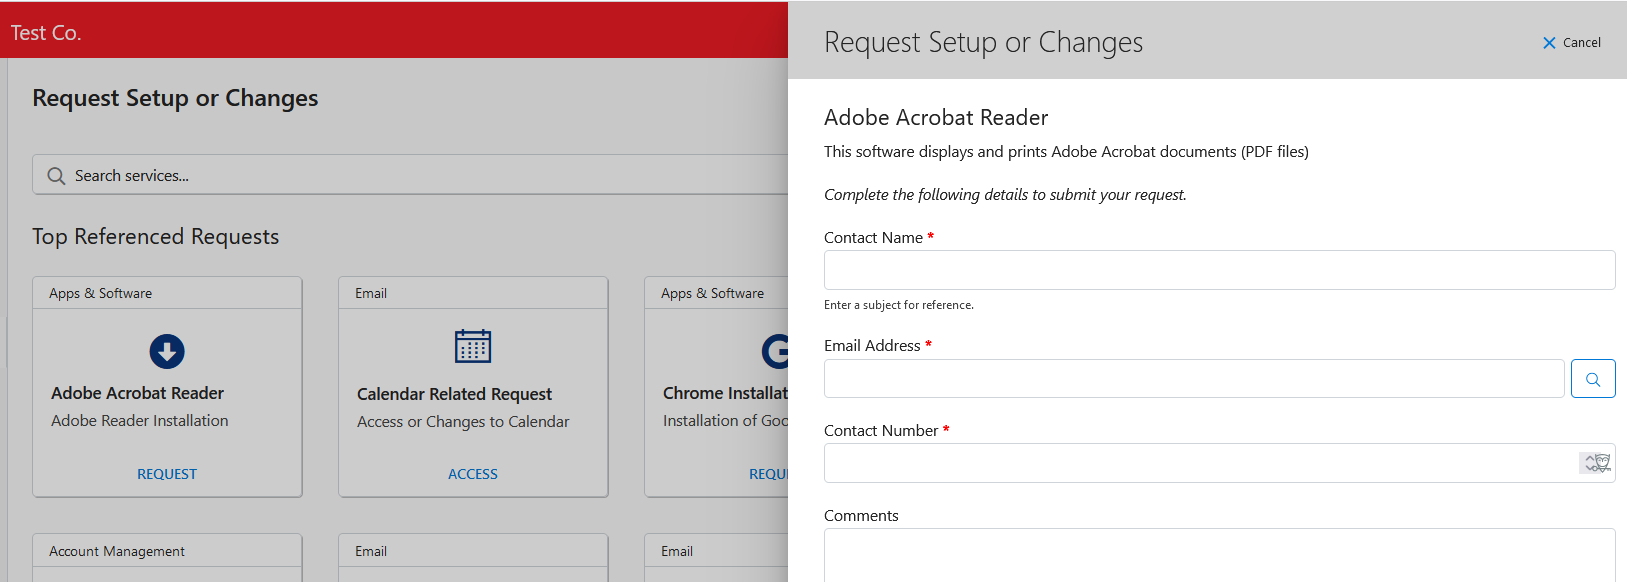Click the Adobe Acrobat Reader download icon
Screen dimensions: 1627x582
pyautogui.click(x=167, y=351)
